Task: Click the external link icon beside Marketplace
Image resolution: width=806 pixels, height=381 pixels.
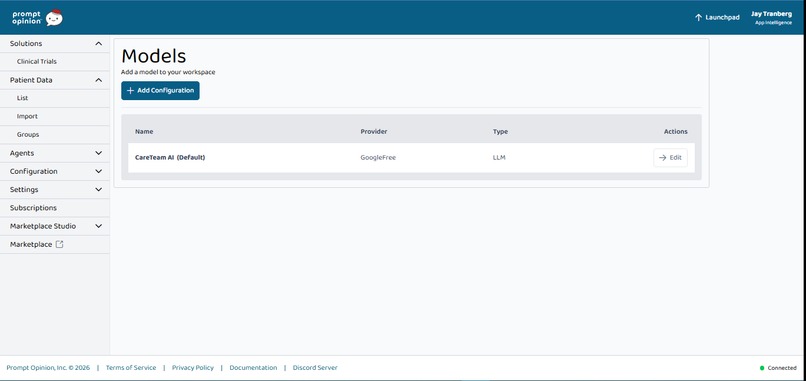Action: [x=59, y=244]
